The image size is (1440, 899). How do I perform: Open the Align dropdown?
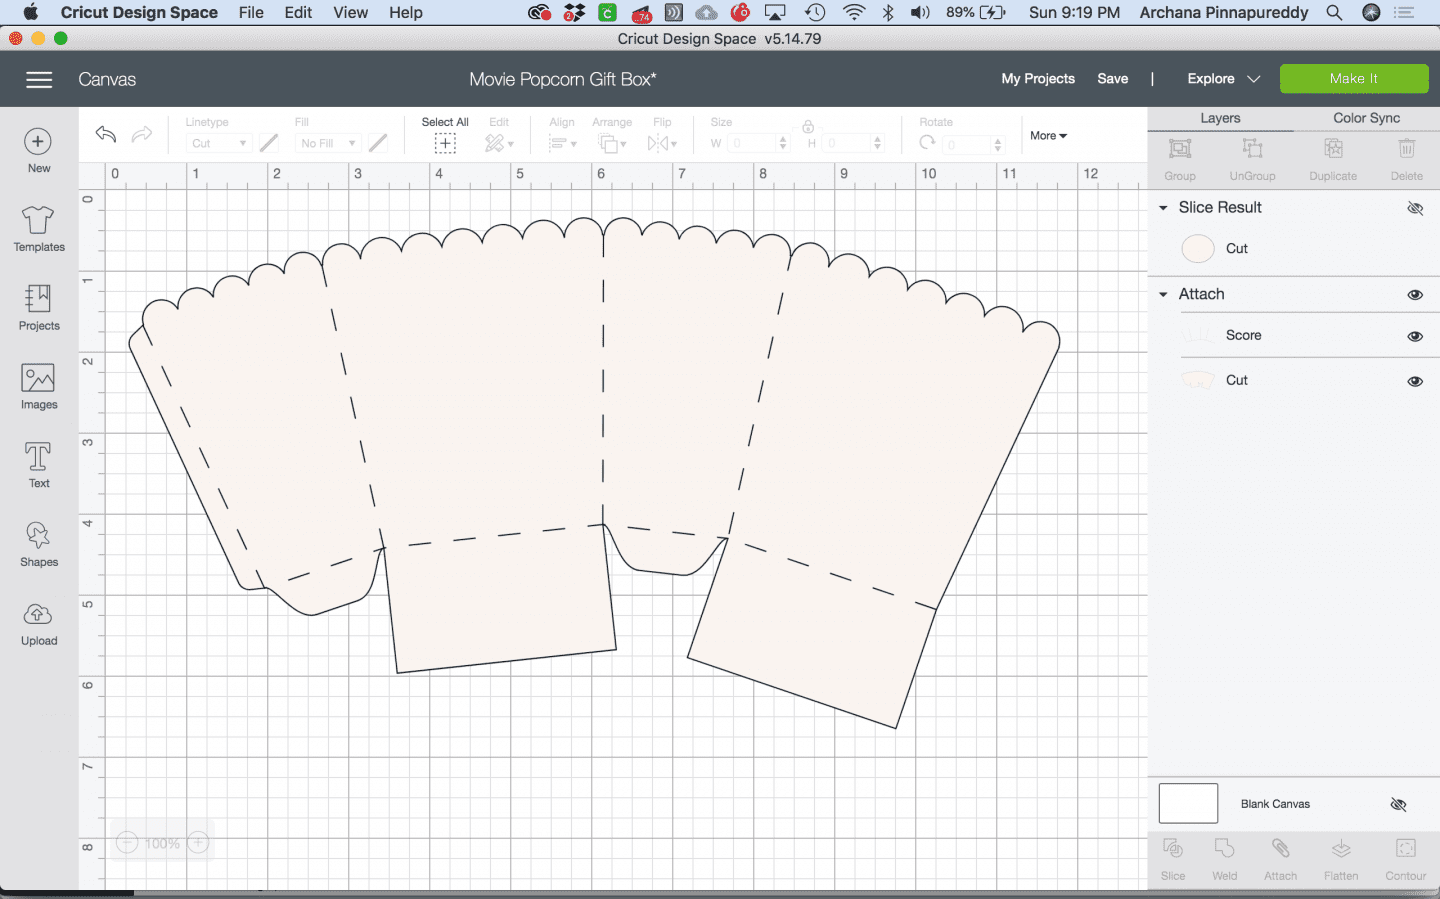(x=562, y=144)
